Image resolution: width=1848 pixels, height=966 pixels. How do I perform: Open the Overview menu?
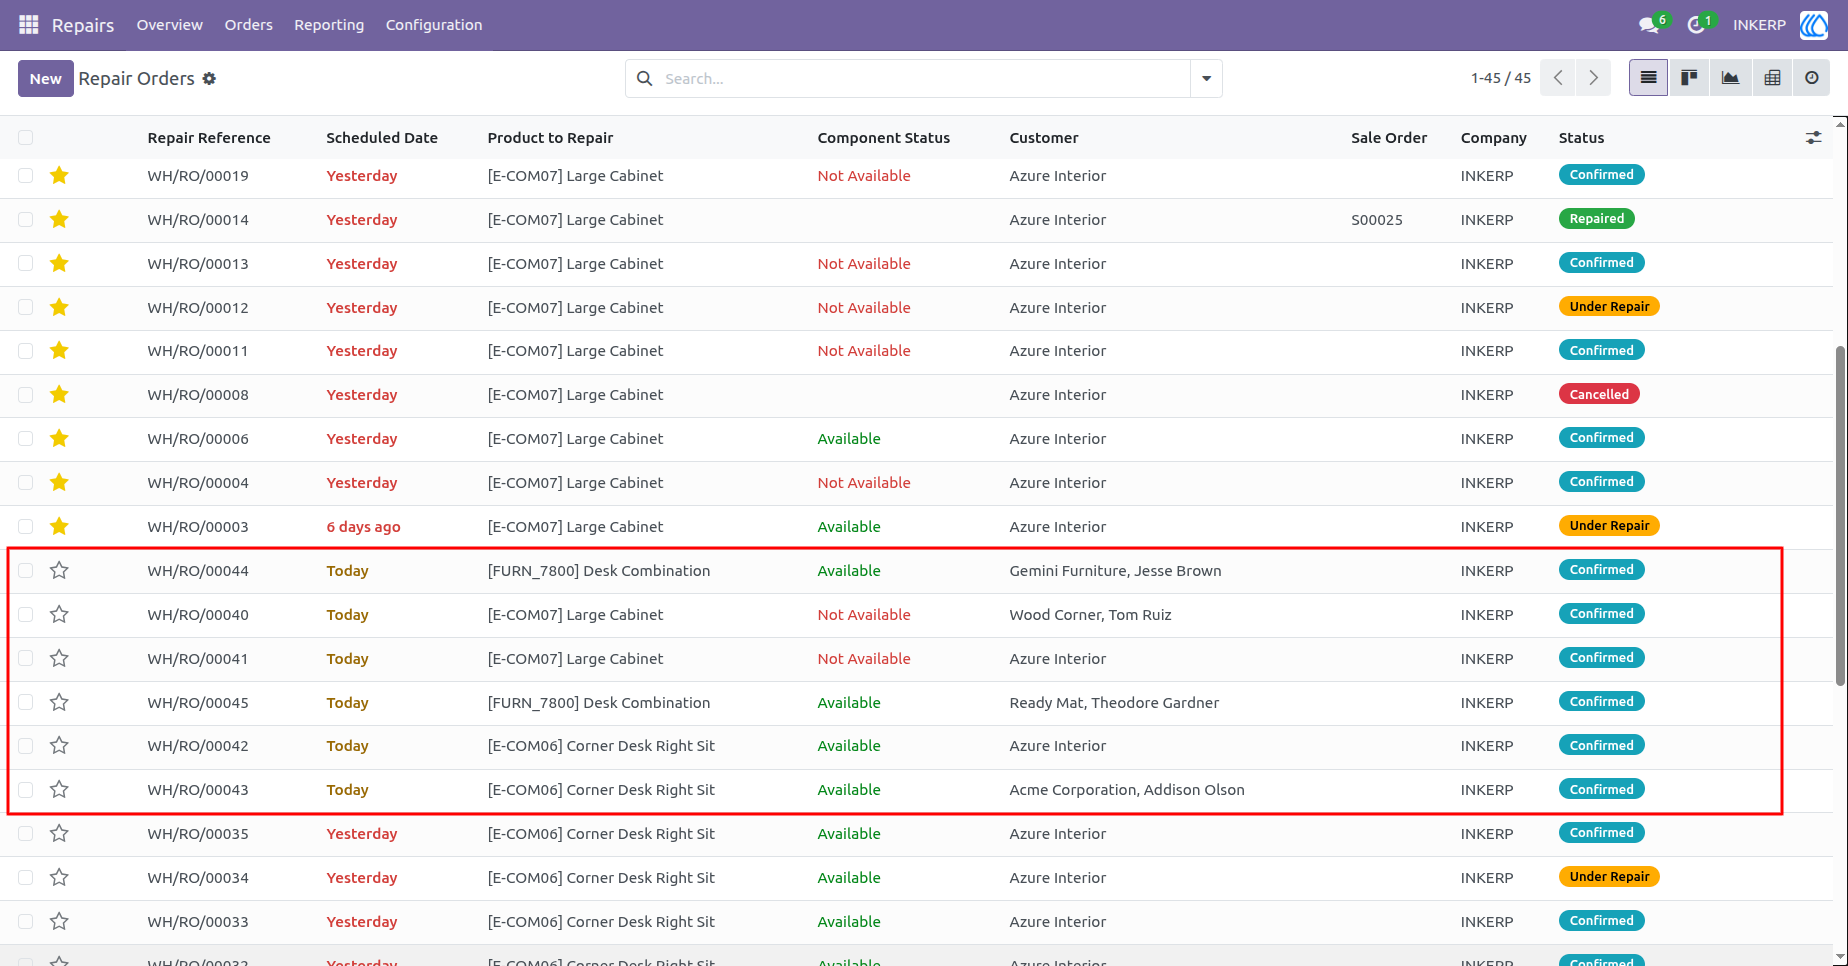[x=170, y=25]
